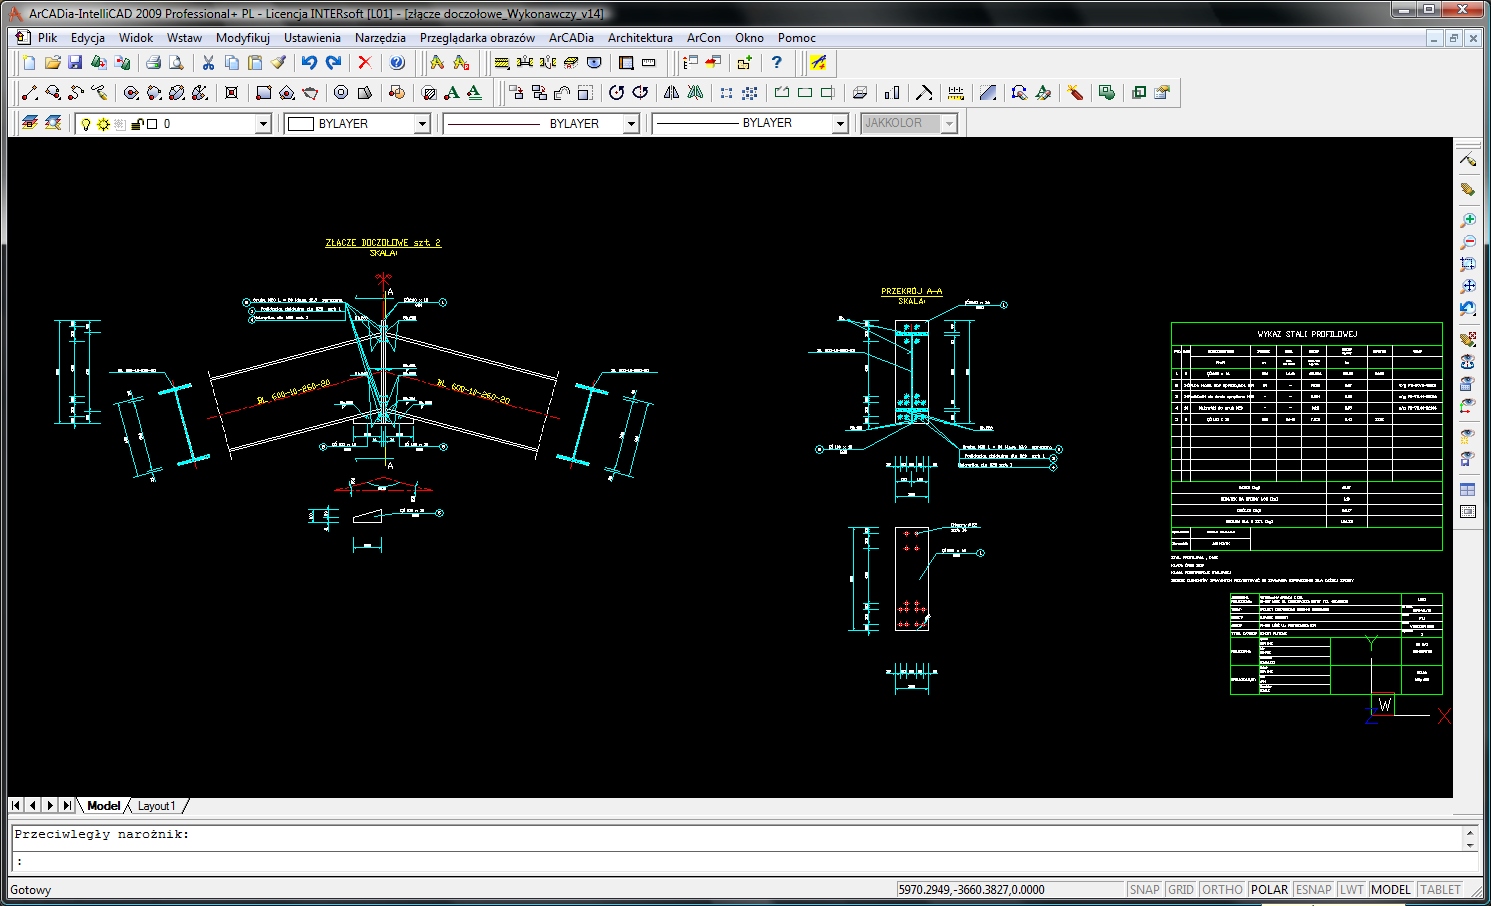The image size is (1491, 906).
Task: Click the white BYLAYER color swatch
Action: [301, 124]
